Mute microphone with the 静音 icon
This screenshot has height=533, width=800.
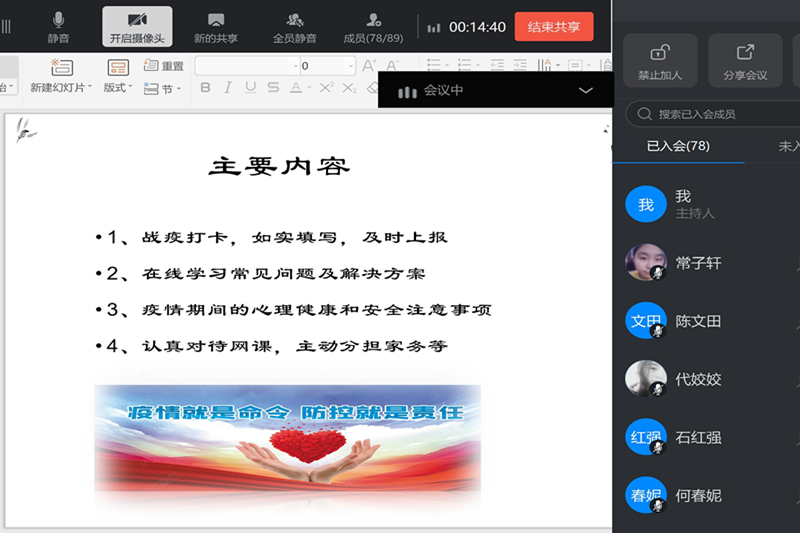58,26
